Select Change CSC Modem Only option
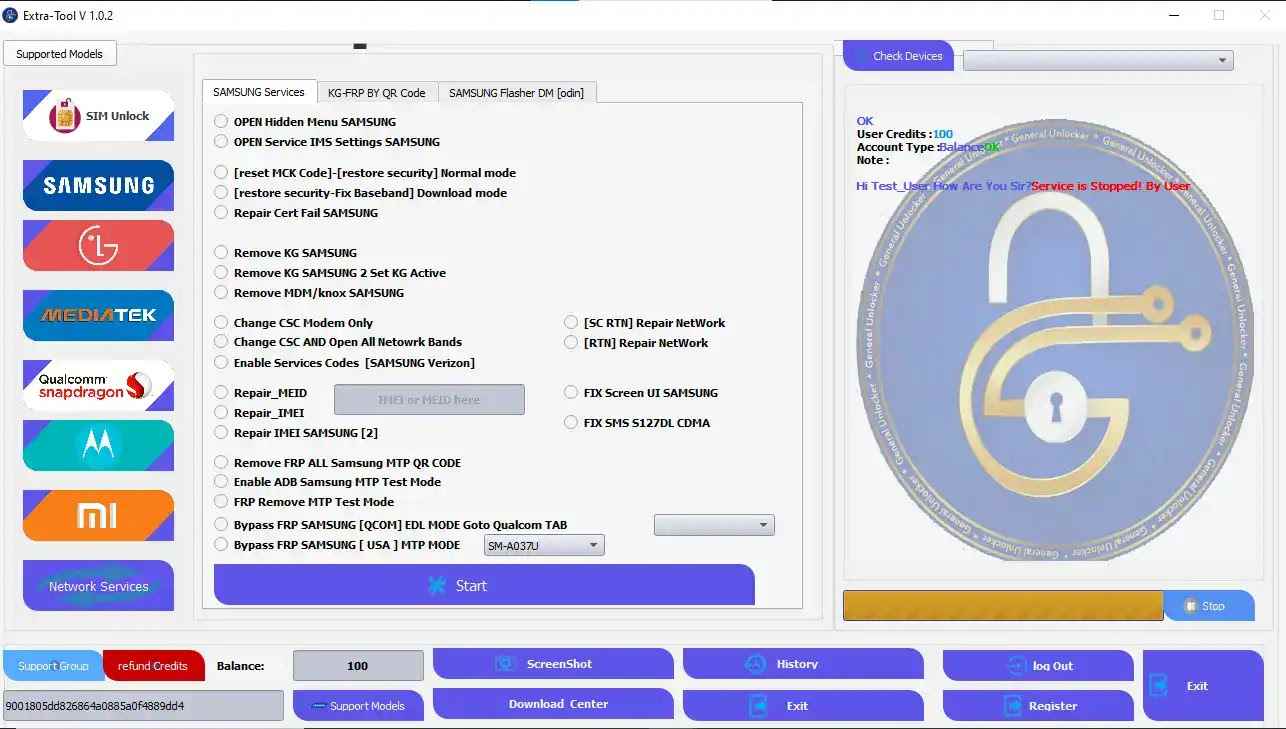Image resolution: width=1286 pixels, height=729 pixels. (221, 322)
